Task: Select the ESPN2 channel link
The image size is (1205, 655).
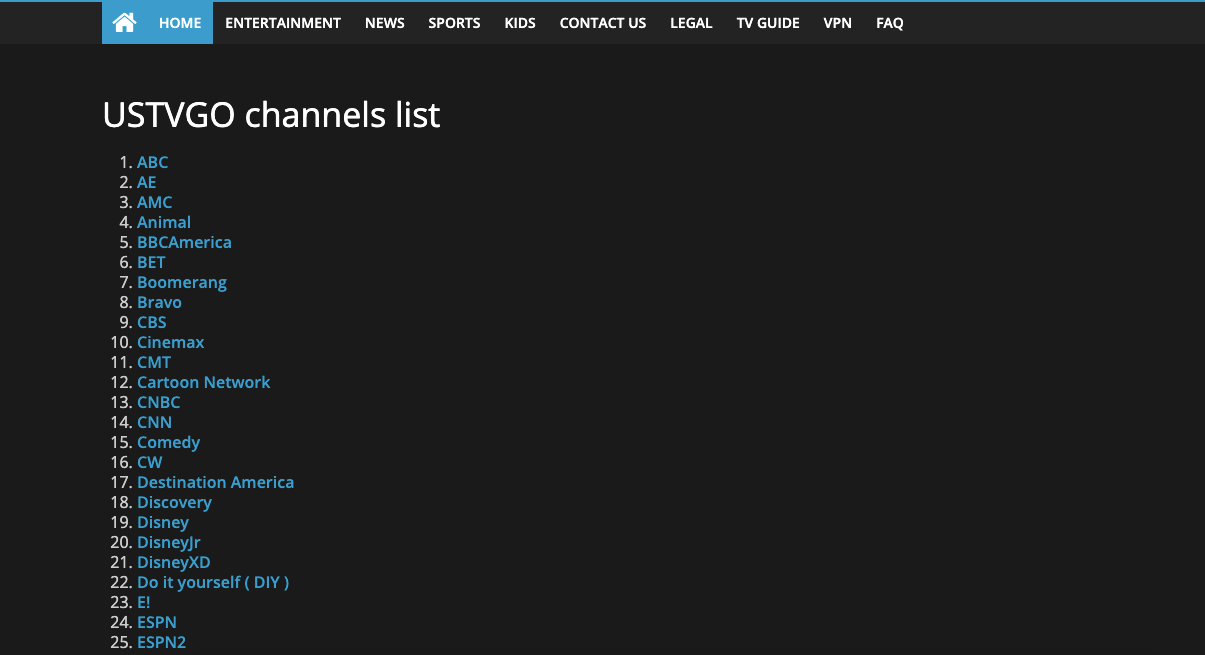Action: (x=162, y=642)
